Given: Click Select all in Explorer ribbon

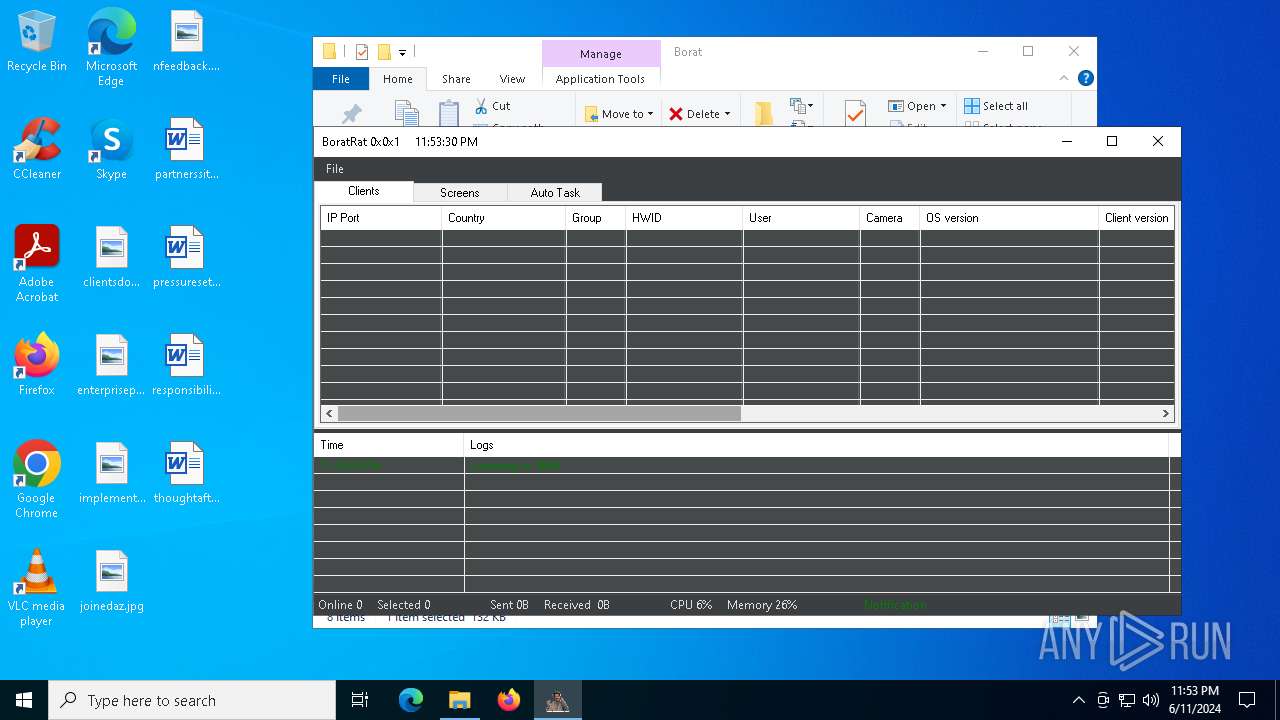Looking at the screenshot, I should tap(996, 106).
